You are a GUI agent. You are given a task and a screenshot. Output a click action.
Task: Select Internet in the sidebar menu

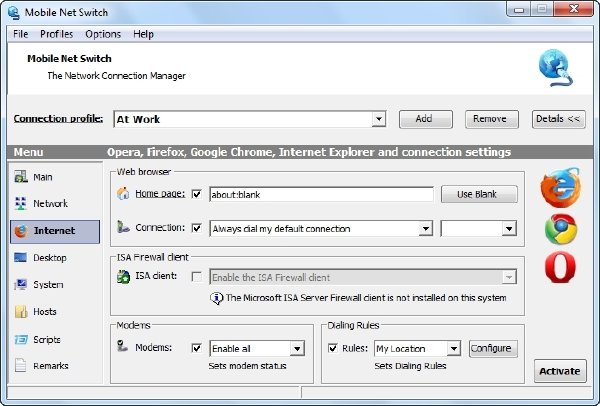[x=55, y=232]
